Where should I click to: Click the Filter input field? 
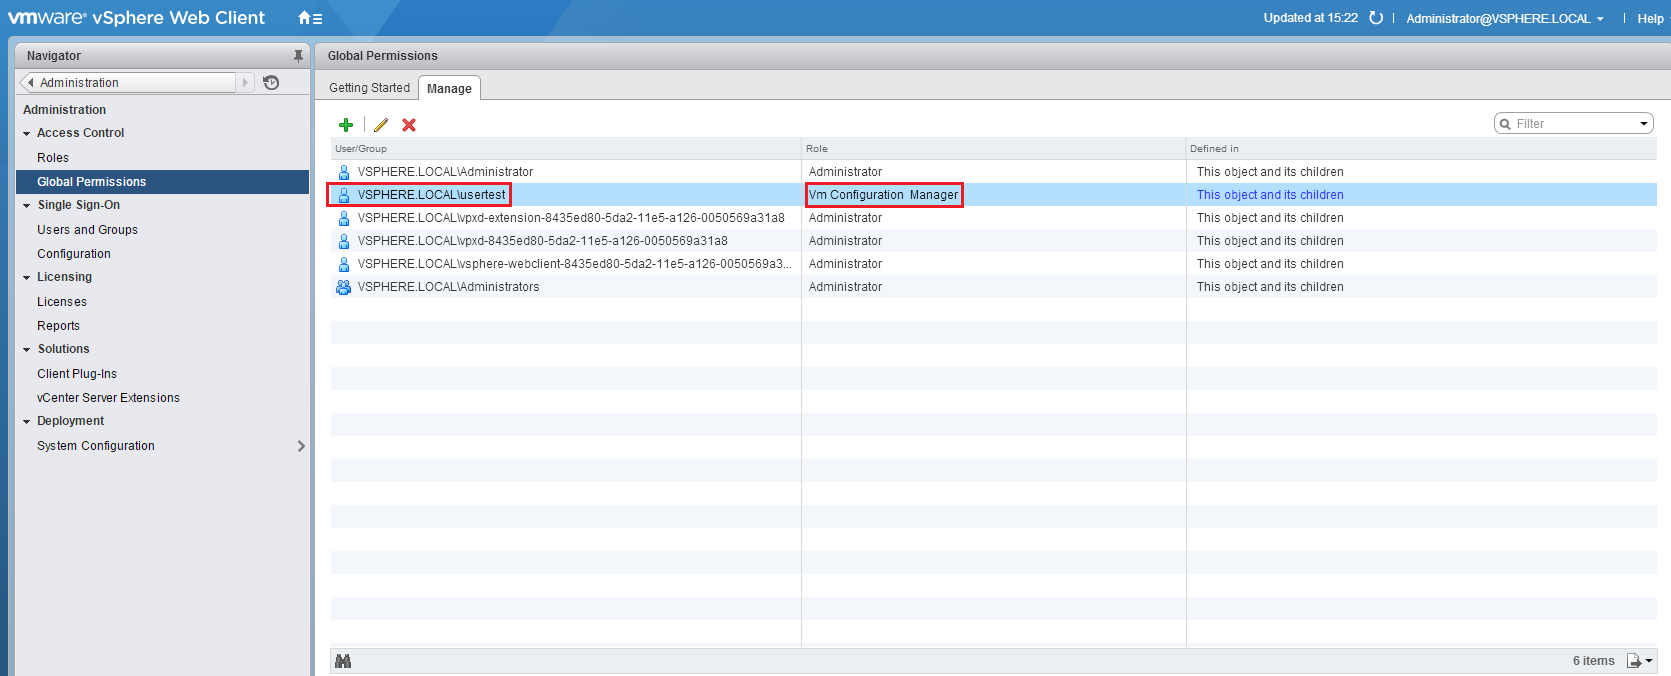click(1574, 124)
